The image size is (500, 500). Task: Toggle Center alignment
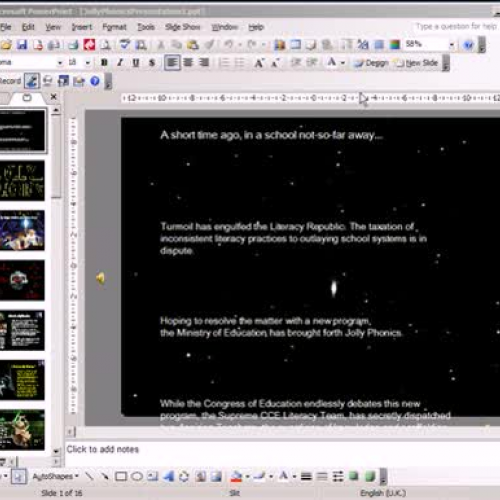(x=188, y=63)
